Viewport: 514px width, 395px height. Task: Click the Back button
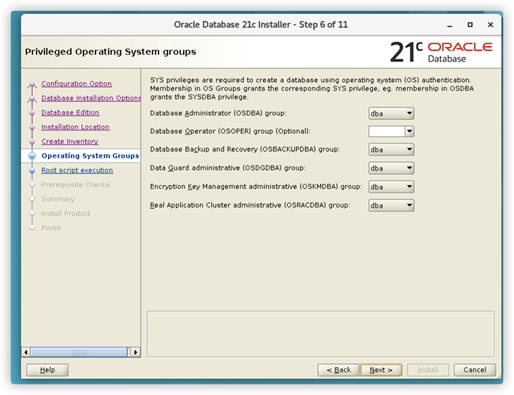338,370
